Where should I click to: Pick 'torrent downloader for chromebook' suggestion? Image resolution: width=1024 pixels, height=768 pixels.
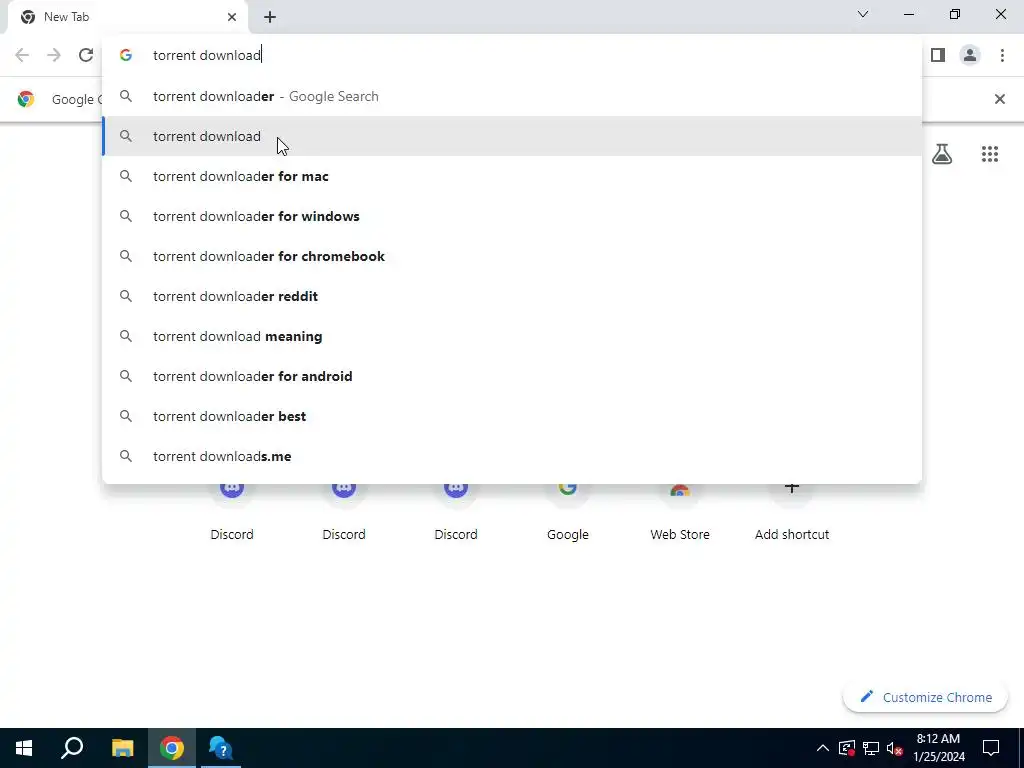[x=512, y=256]
